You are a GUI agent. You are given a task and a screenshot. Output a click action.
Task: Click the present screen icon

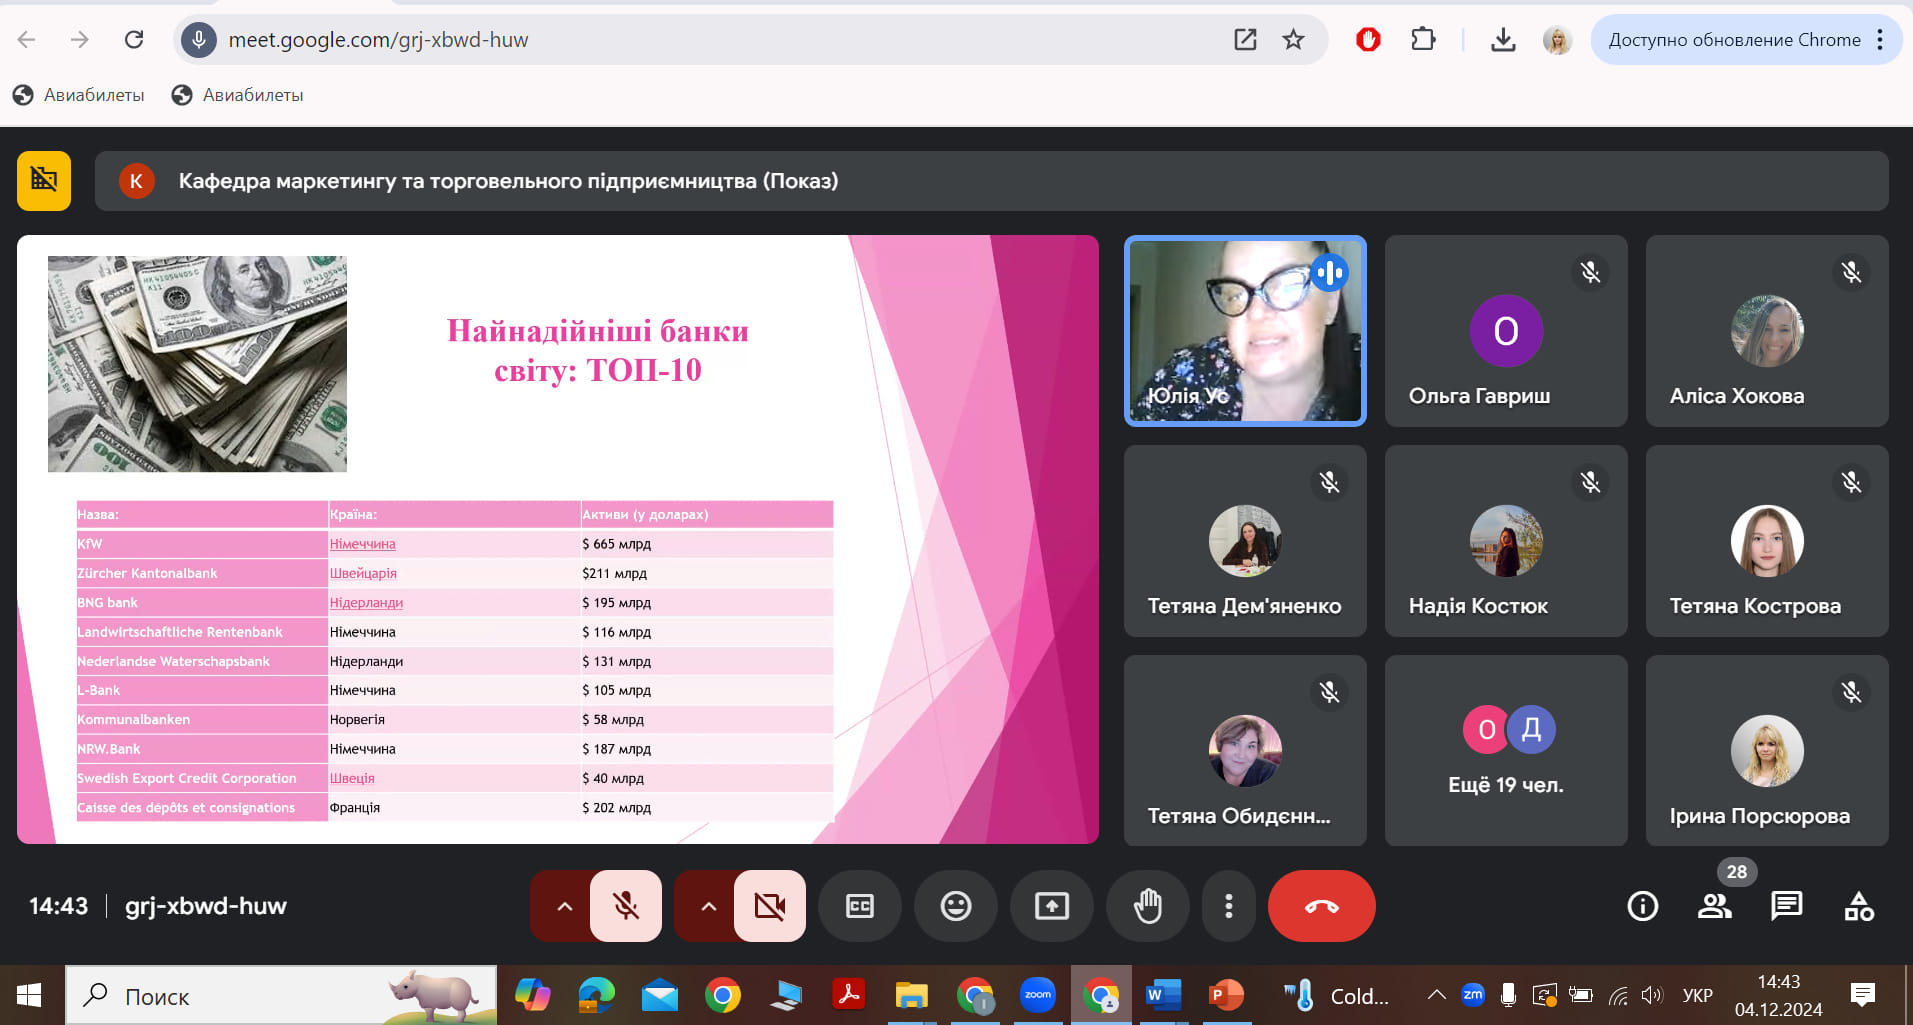click(1051, 906)
